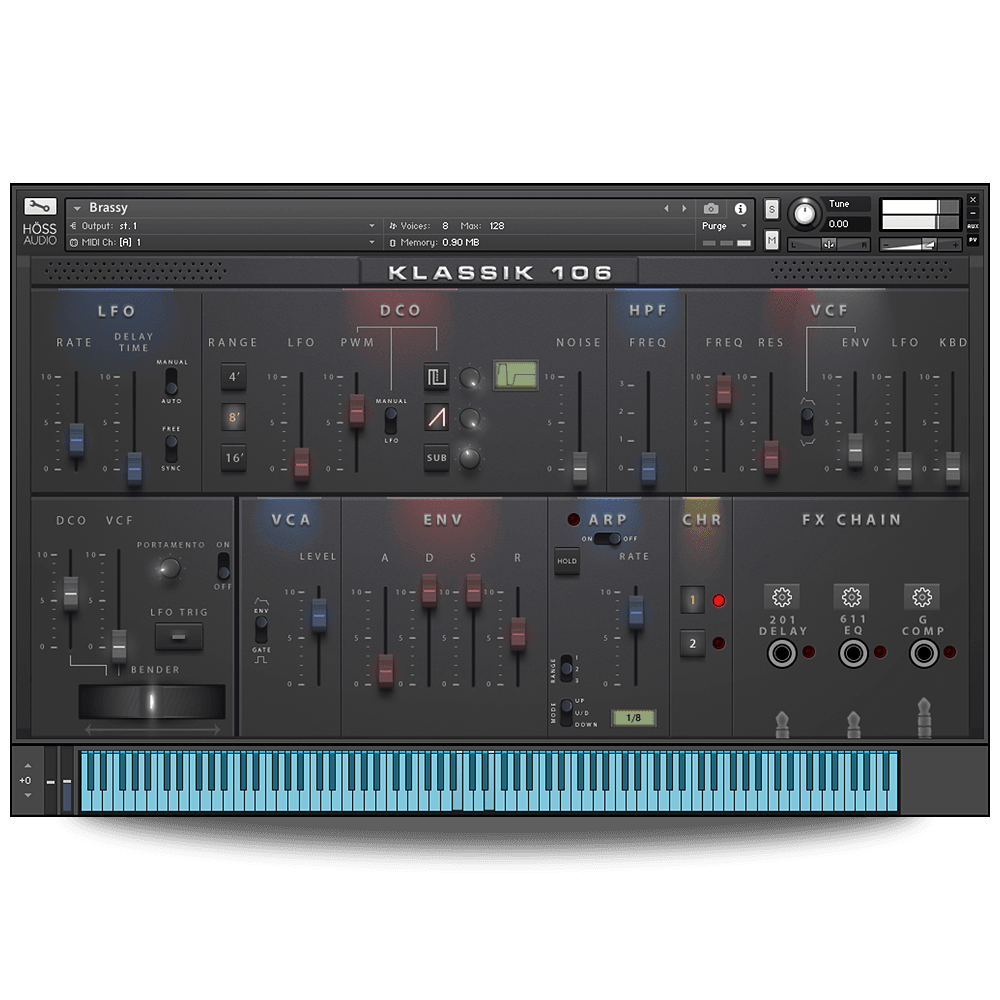Screen dimensions: 1000x1000
Task: Toggle the ARP Mode Up/Down switch
Action: click(x=566, y=712)
